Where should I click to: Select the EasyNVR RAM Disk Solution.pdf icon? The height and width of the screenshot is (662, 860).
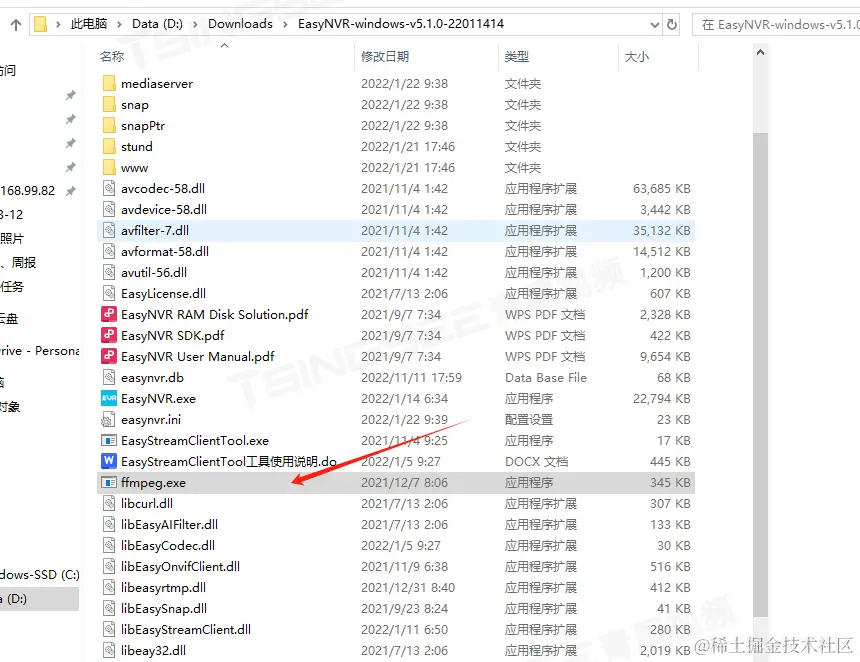(x=109, y=314)
